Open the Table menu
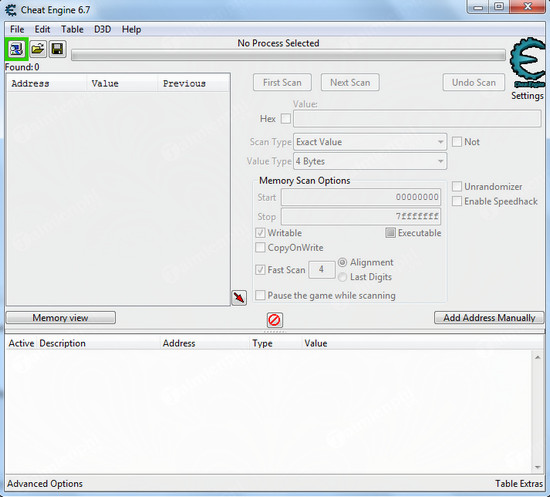The image size is (550, 497). pos(72,29)
